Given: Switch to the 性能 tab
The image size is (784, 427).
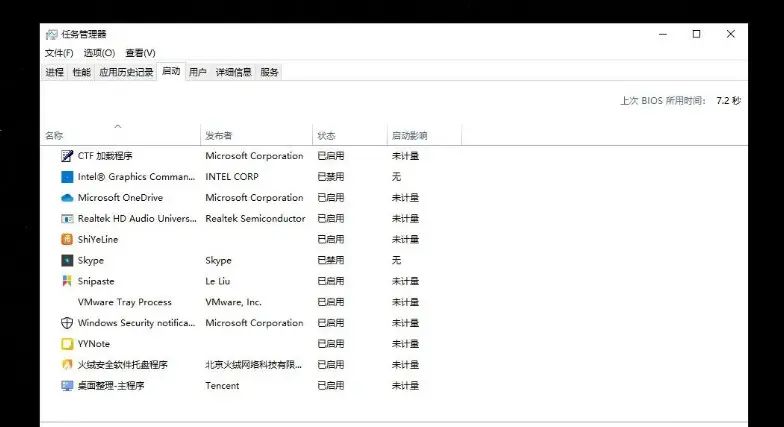Looking at the screenshot, I should tap(82, 72).
